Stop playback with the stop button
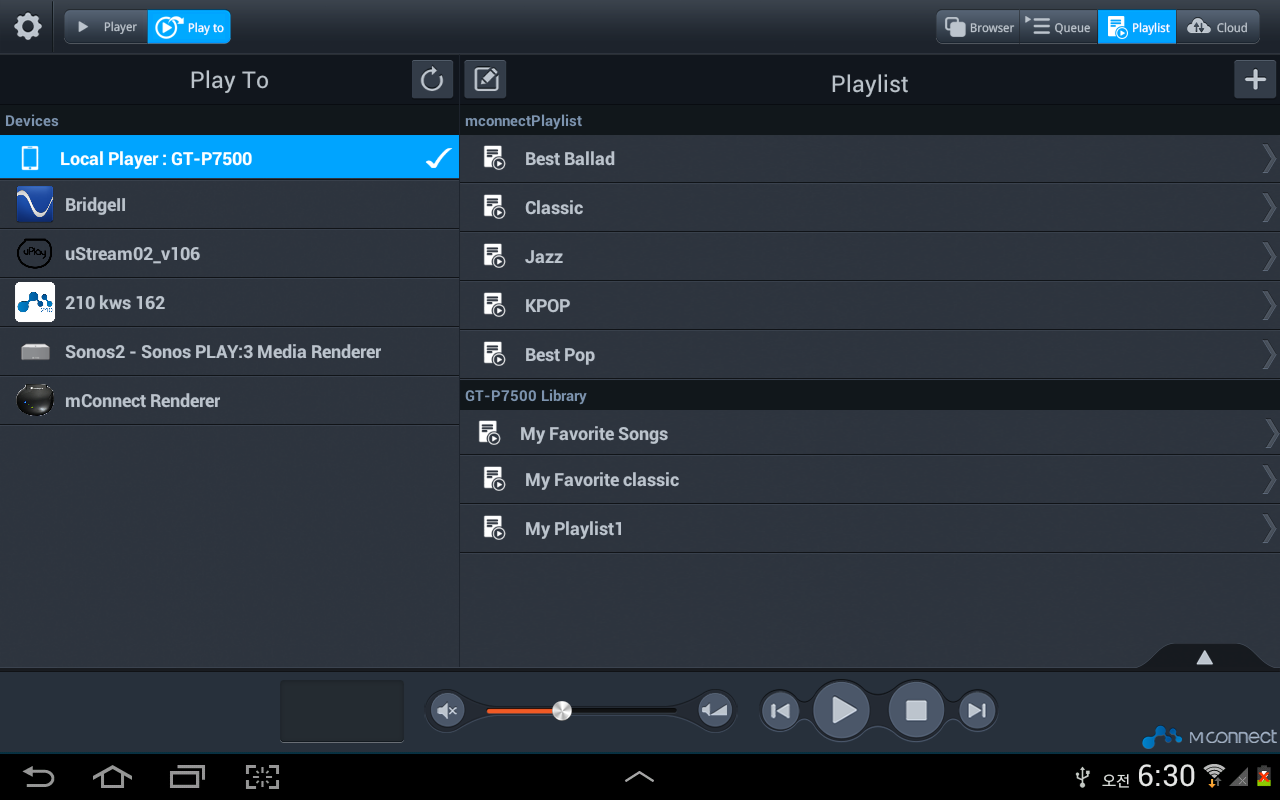Screen dimensions: 1280x800 click(916, 711)
